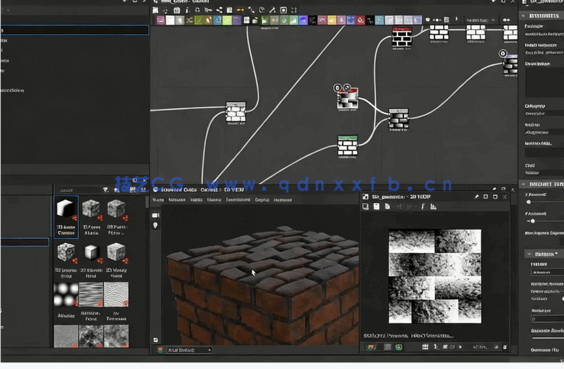Click the colorful icon beside the 3D view bottom dropdown
This screenshot has height=369, width=564.
click(160, 350)
